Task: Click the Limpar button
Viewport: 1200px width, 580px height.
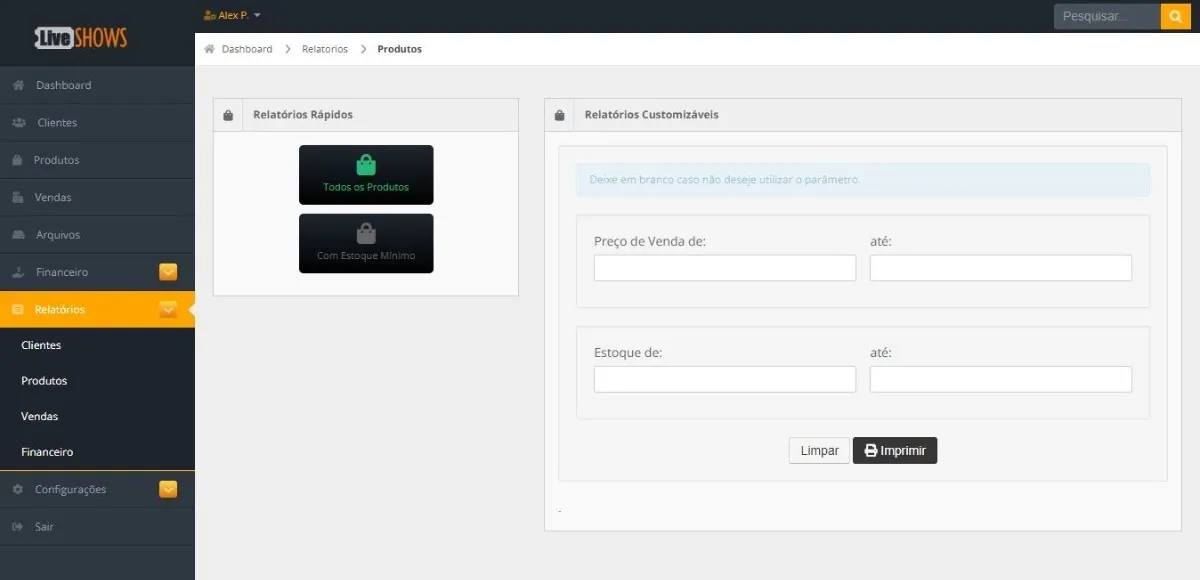Action: pyautogui.click(x=820, y=451)
